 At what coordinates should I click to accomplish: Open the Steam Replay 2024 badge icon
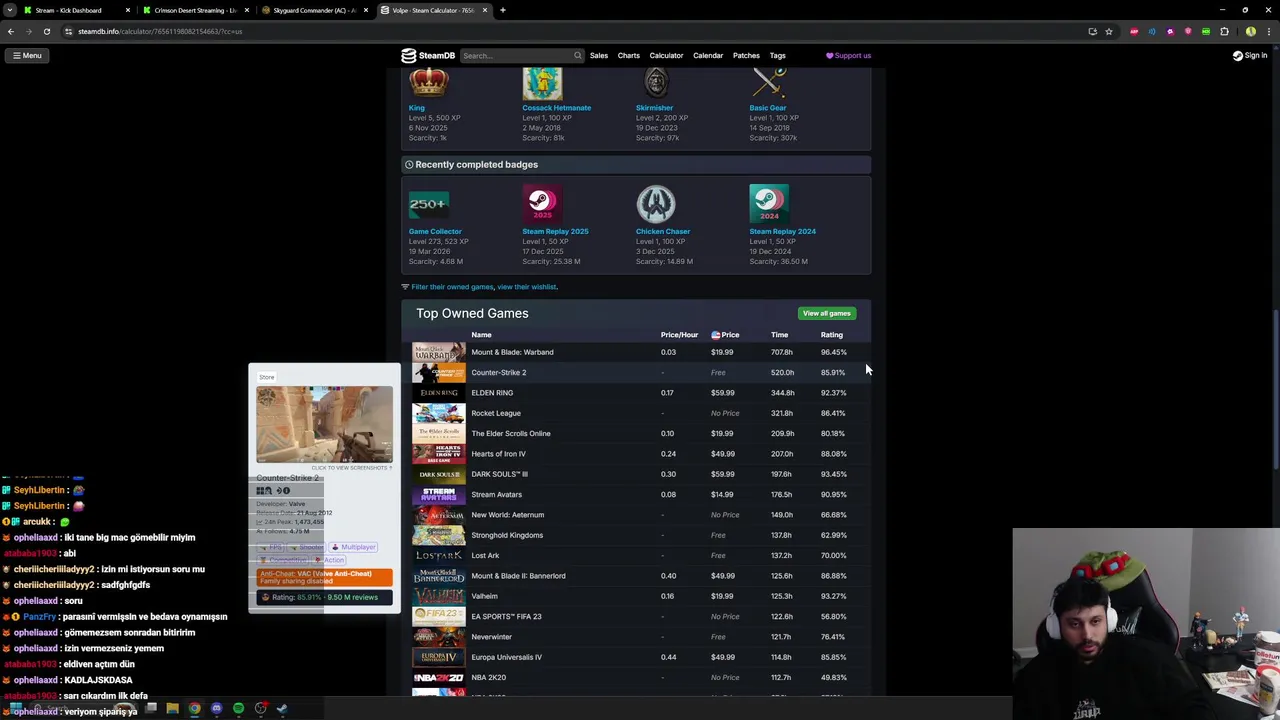(x=769, y=204)
